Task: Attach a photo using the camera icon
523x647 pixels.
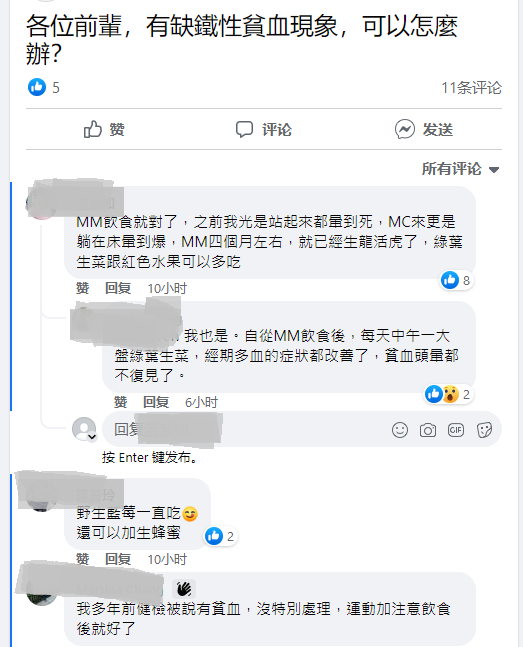Action: tap(428, 430)
